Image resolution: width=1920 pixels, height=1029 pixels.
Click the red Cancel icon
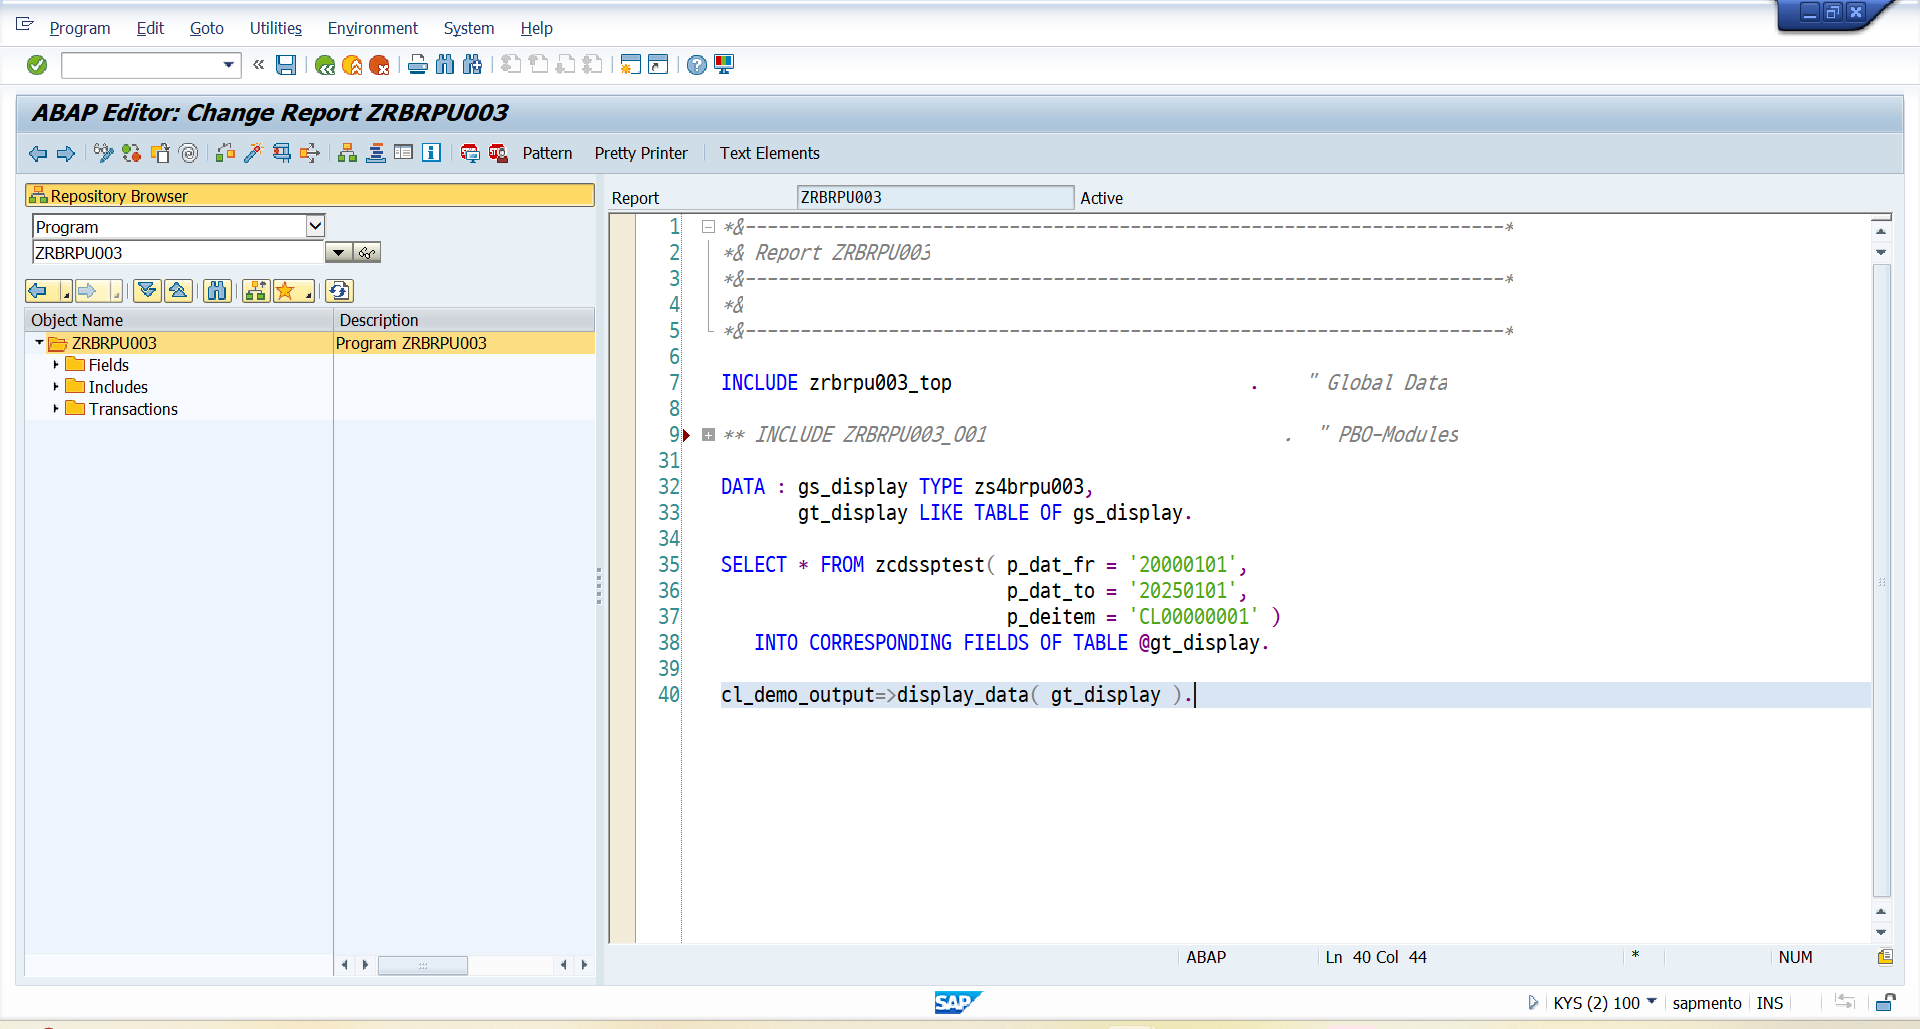coord(379,65)
